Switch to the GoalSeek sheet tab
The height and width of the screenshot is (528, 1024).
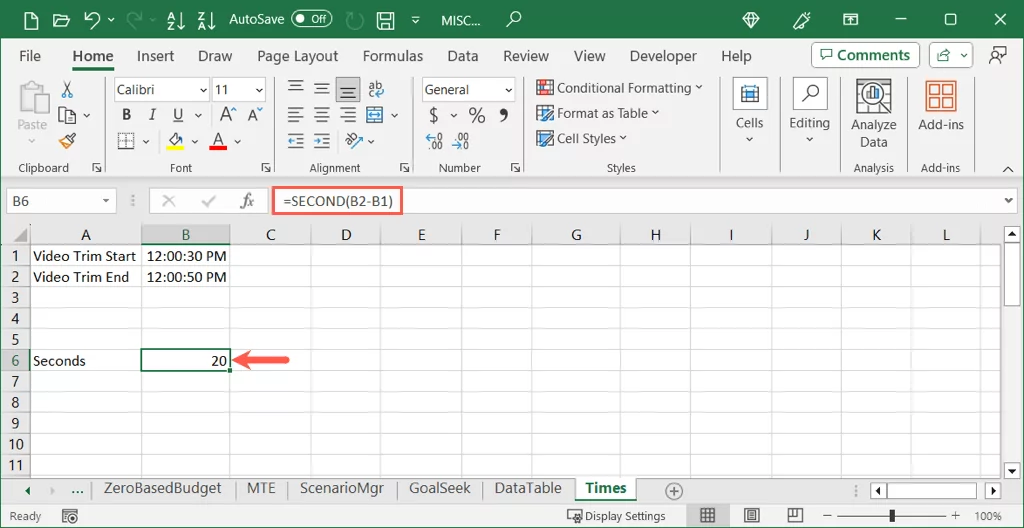tap(439, 489)
